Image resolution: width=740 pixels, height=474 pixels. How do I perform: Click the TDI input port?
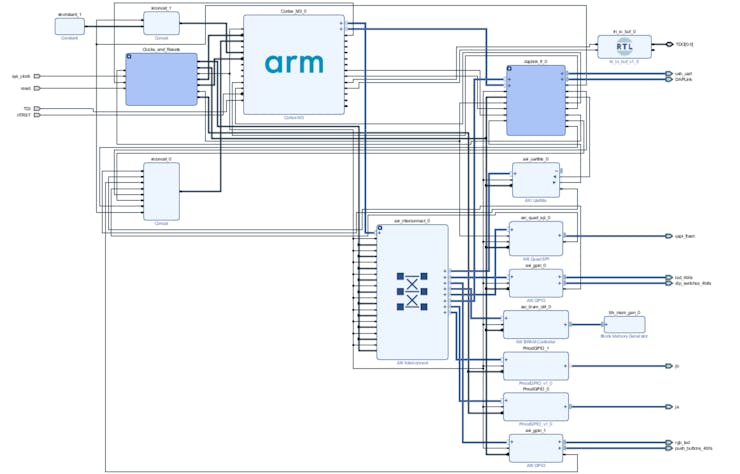coord(37,109)
